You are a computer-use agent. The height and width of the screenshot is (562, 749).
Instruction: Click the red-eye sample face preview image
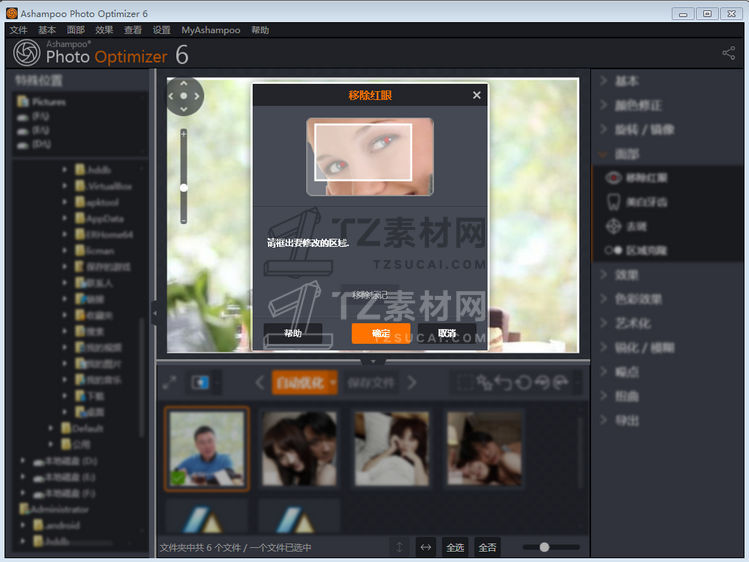click(x=370, y=157)
